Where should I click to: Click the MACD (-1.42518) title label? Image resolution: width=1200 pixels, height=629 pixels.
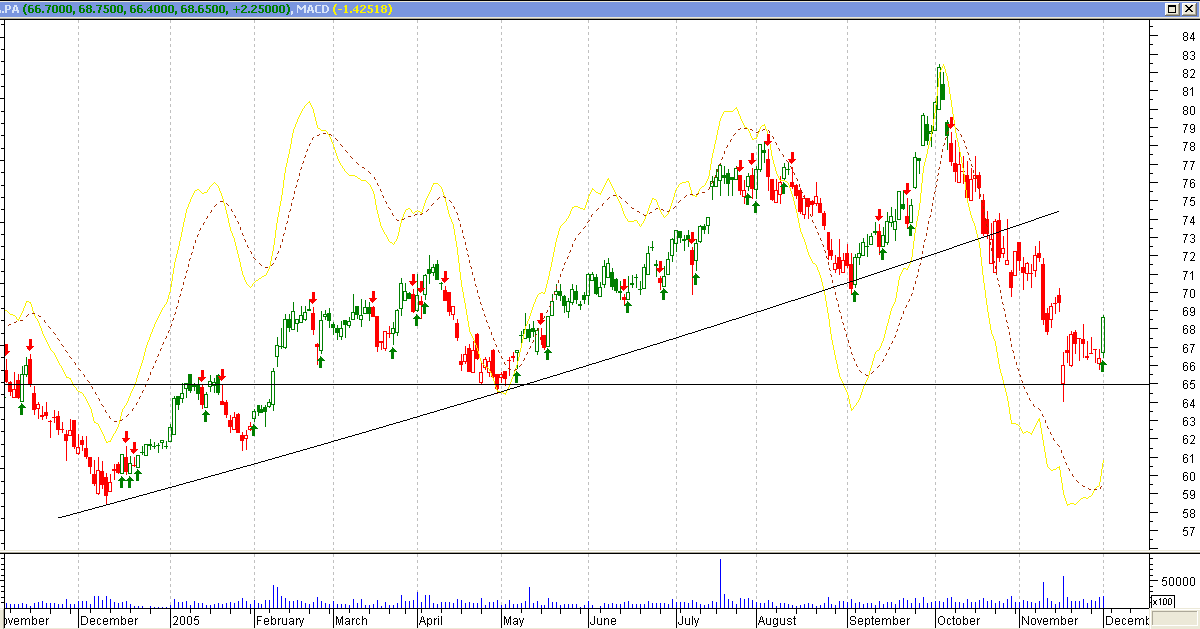(345, 9)
